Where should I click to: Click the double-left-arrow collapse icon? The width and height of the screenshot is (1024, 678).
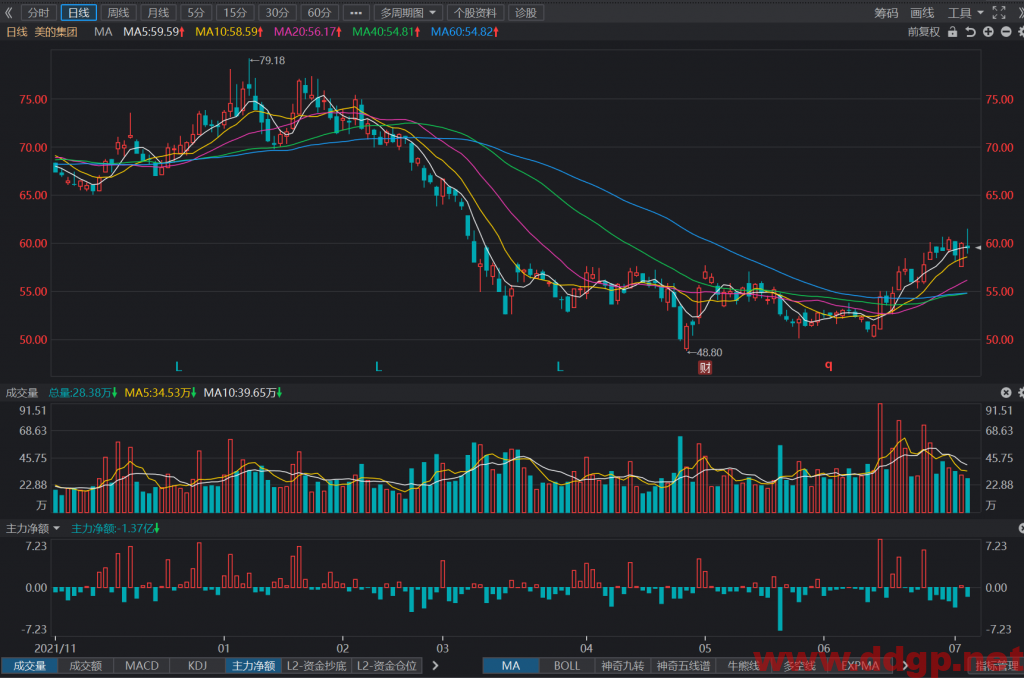click(x=8, y=12)
